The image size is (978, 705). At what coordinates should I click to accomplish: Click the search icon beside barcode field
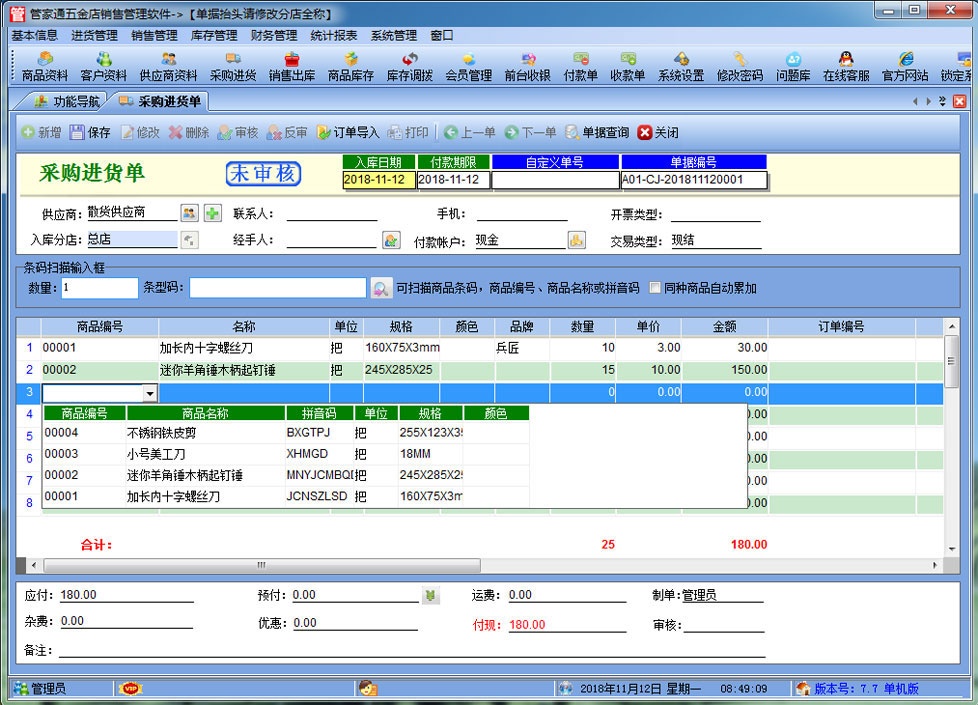click(x=381, y=288)
